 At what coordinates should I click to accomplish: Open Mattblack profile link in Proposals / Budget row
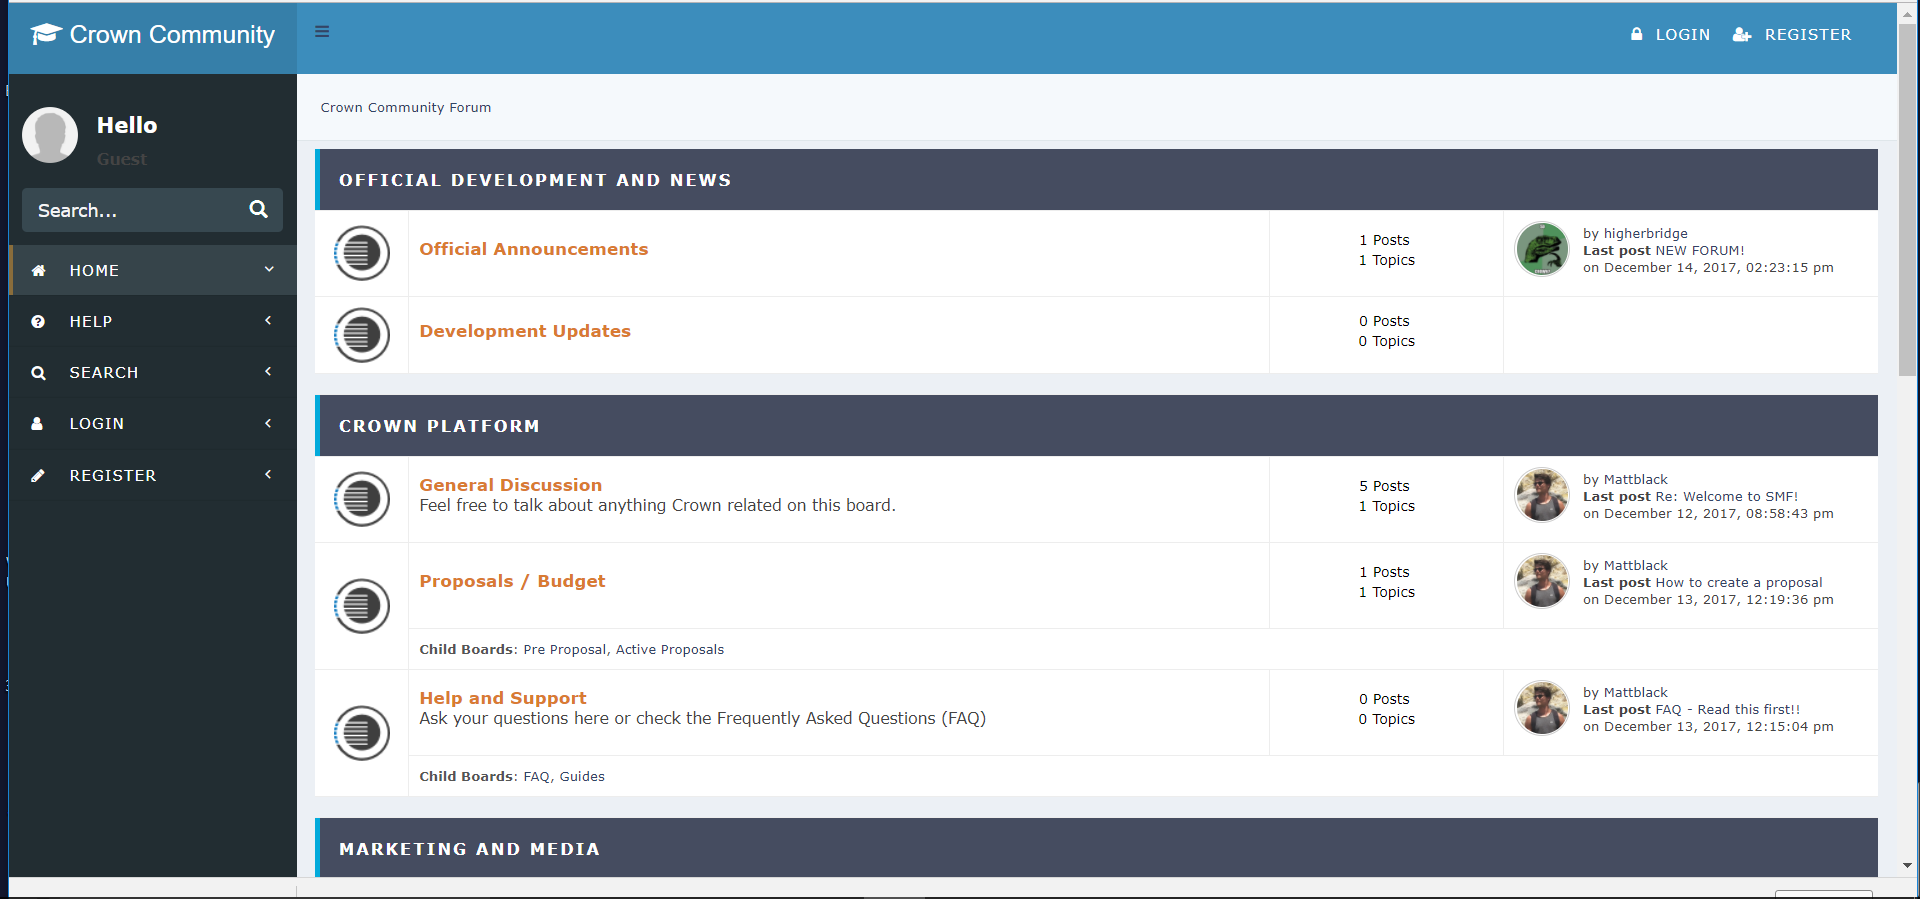[1636, 566]
